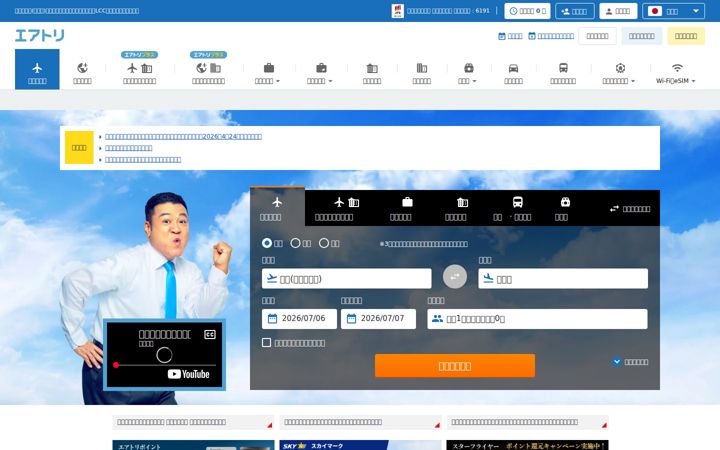The width and height of the screenshot is (720, 450).
Task: Expand options via blue chevron beside search button
Action: [617, 361]
